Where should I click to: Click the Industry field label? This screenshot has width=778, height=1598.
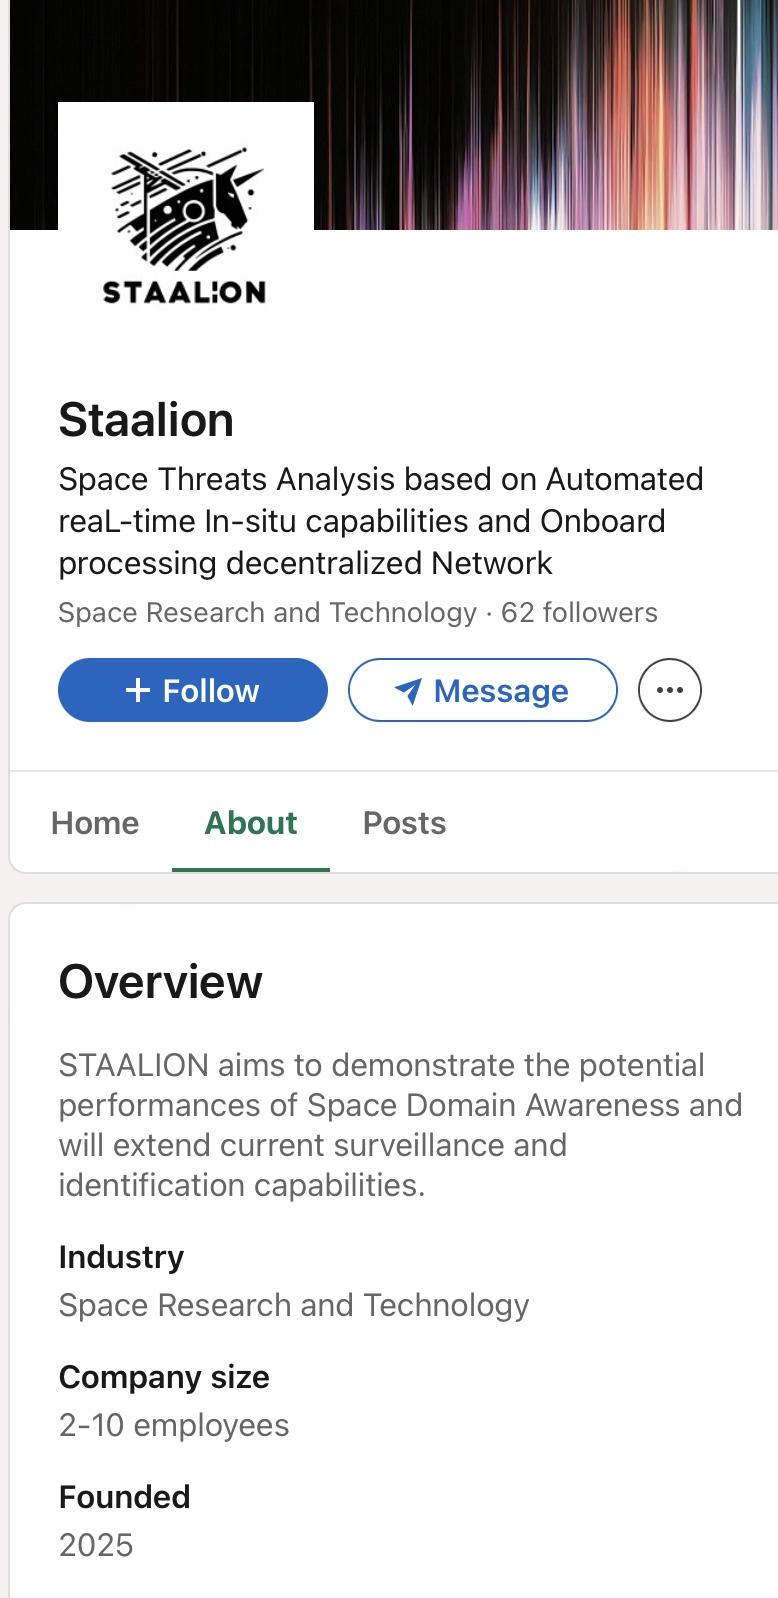click(x=121, y=1257)
